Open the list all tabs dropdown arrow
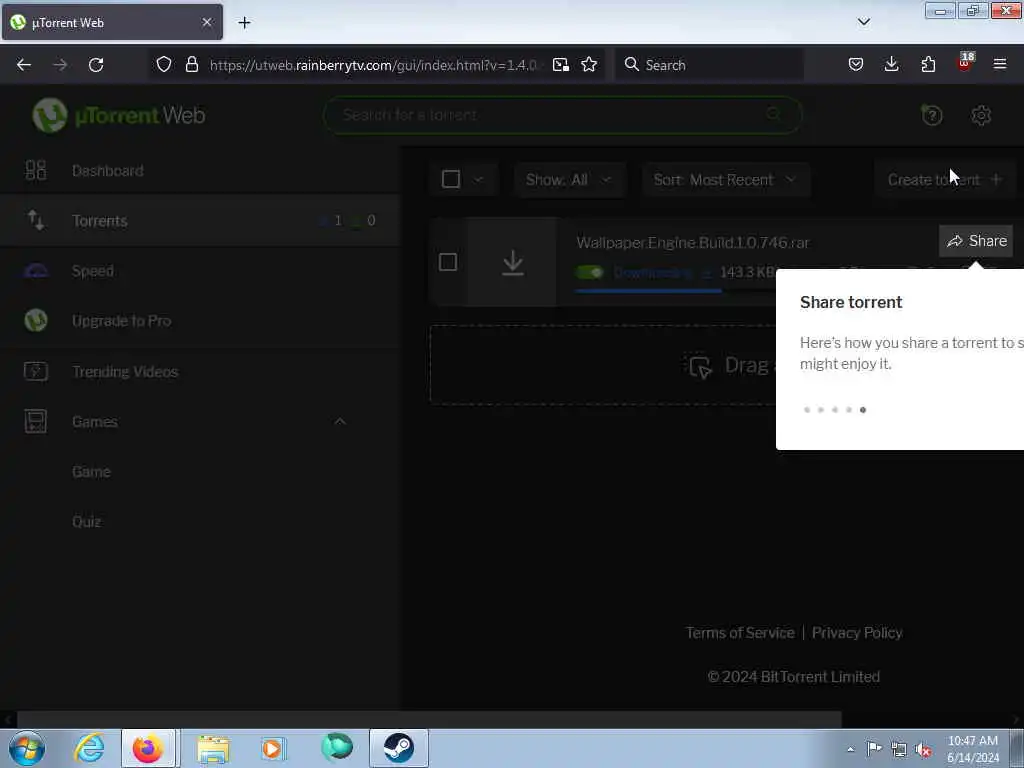Image resolution: width=1024 pixels, height=768 pixels. coord(863,22)
